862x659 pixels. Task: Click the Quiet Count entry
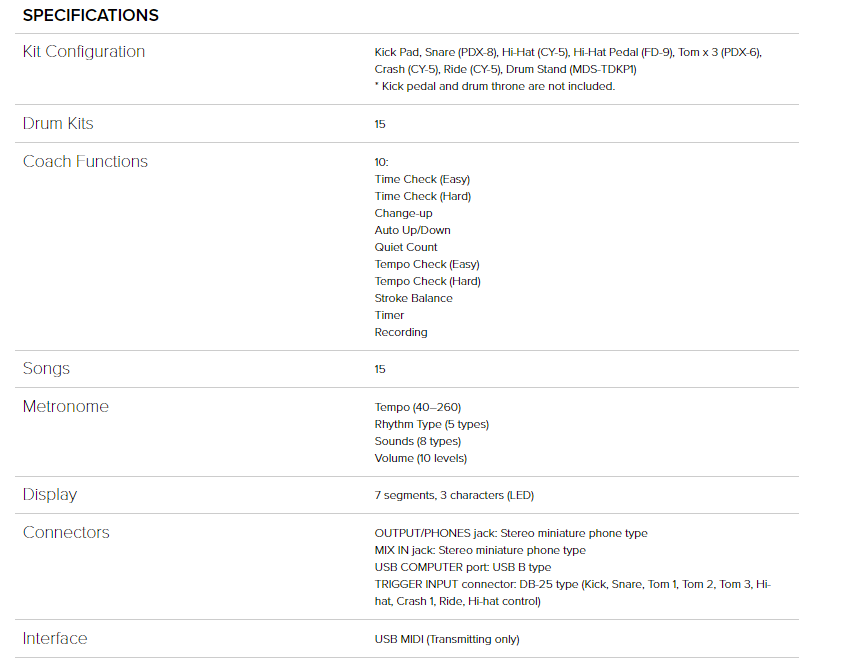406,247
